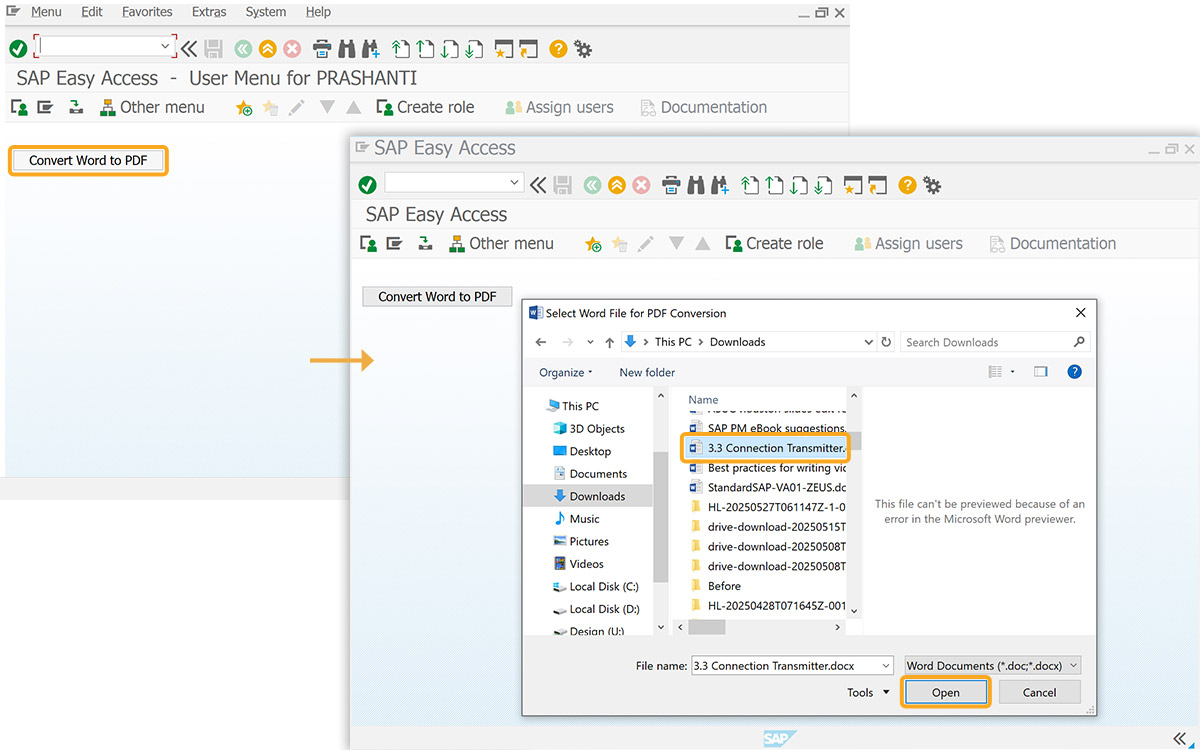Click green Enter checkmark in back SAP window
1200x750 pixels.
[x=18, y=48]
